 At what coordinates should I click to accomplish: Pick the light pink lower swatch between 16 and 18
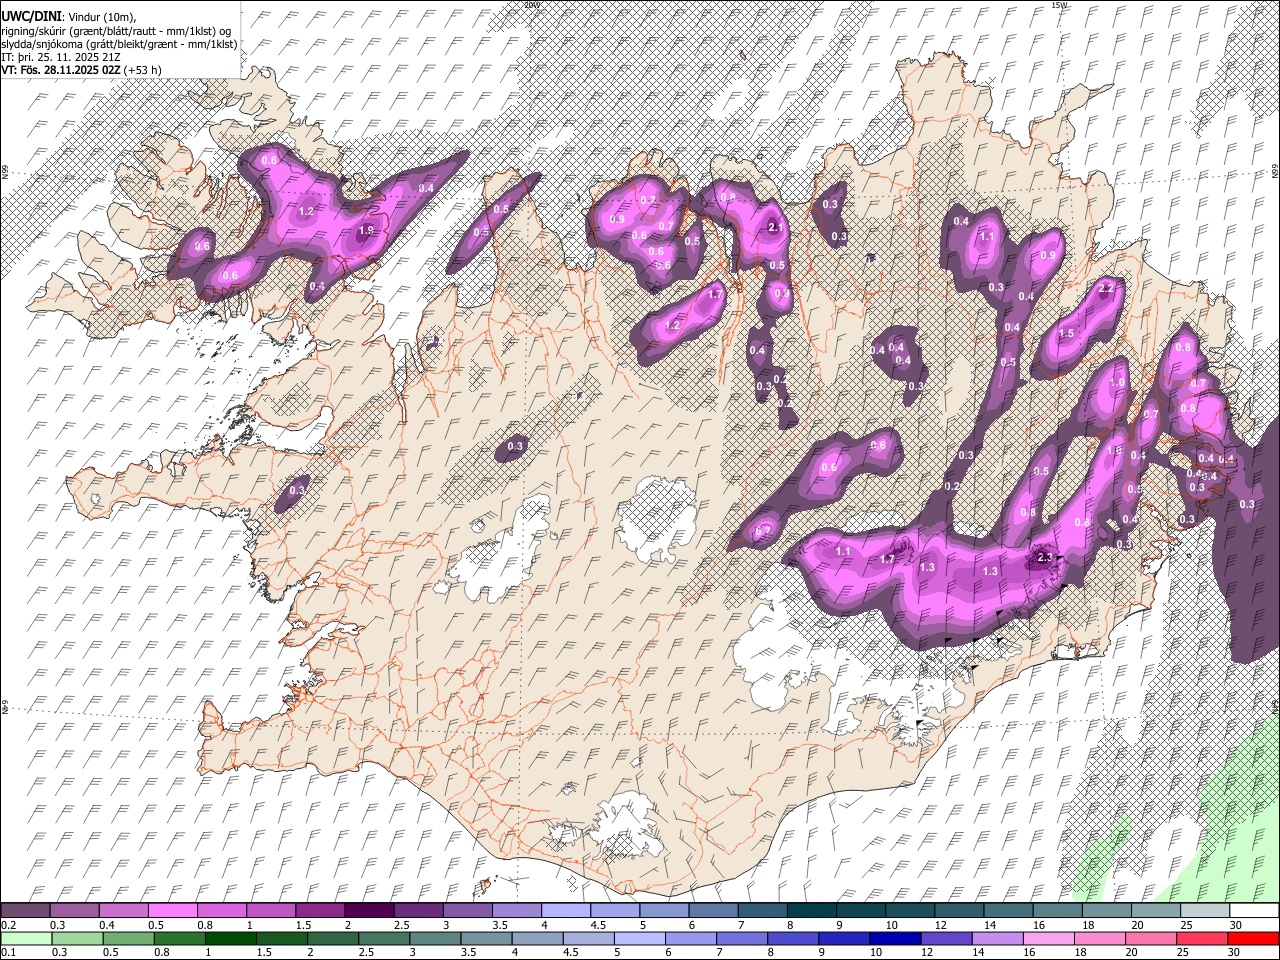point(1047,938)
